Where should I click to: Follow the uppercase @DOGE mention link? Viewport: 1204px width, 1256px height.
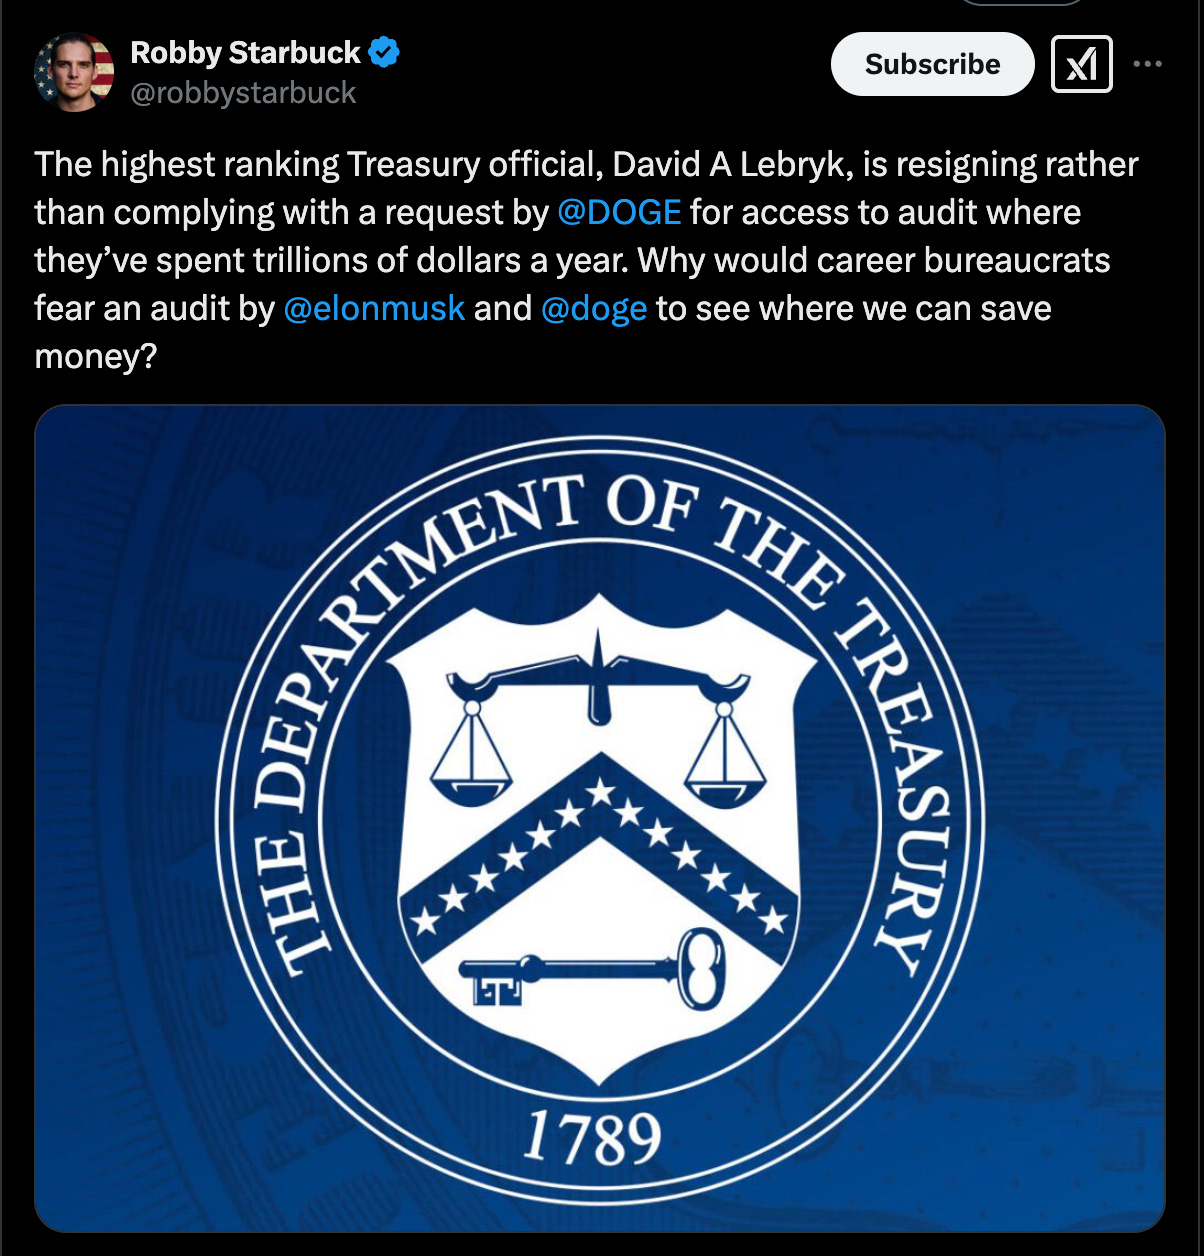coord(619,212)
